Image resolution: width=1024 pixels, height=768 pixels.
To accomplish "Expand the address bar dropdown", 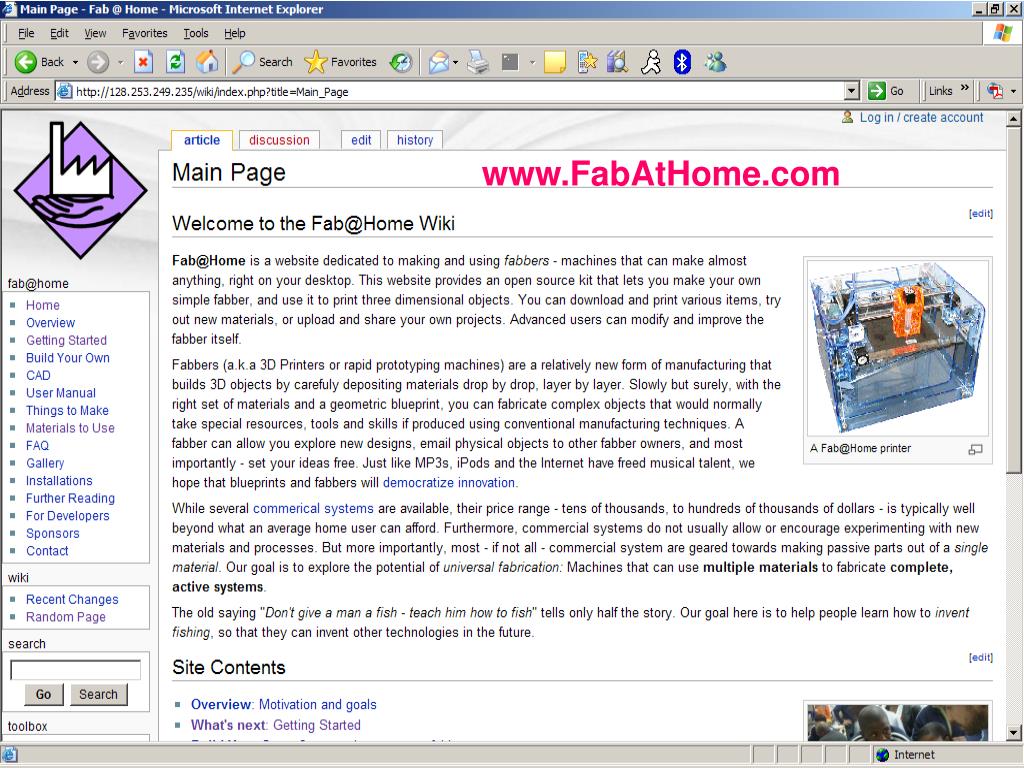I will coord(852,91).
